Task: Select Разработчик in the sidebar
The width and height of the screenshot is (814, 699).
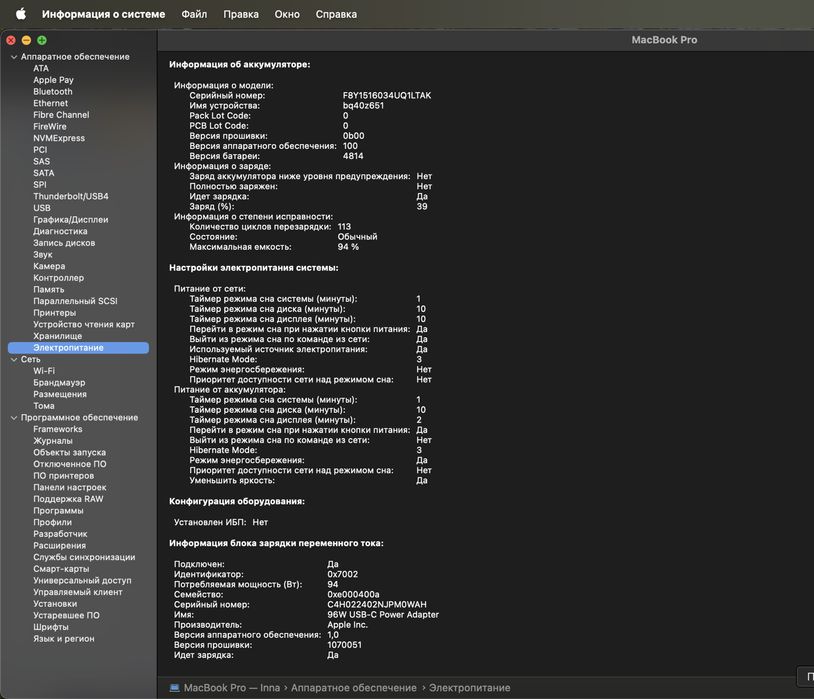Action: [x=61, y=534]
